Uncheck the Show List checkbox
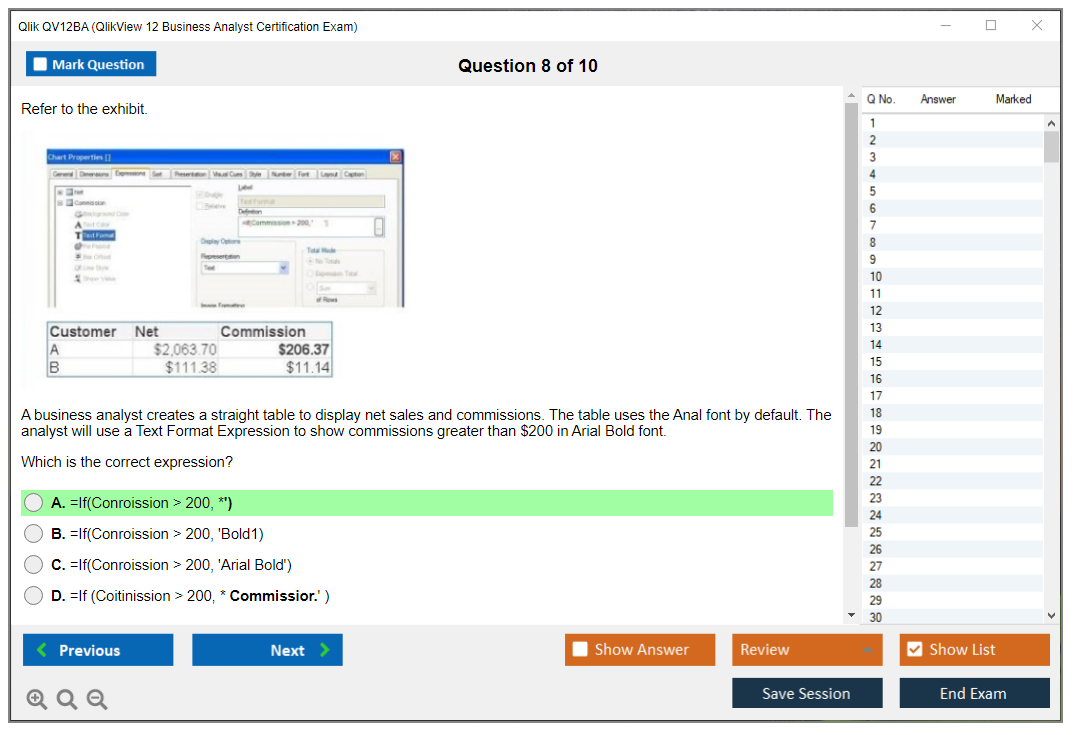The height and width of the screenshot is (735, 1075). tap(914, 650)
